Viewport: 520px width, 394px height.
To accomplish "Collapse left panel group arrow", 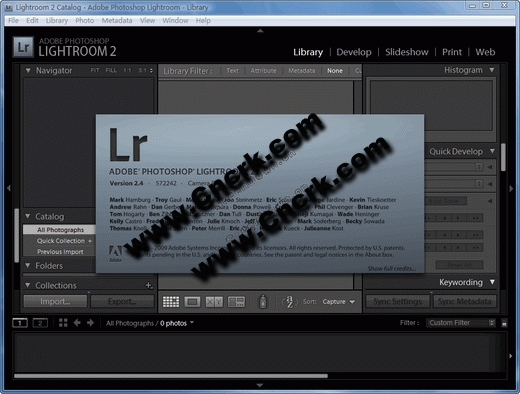I will pos(9,188).
